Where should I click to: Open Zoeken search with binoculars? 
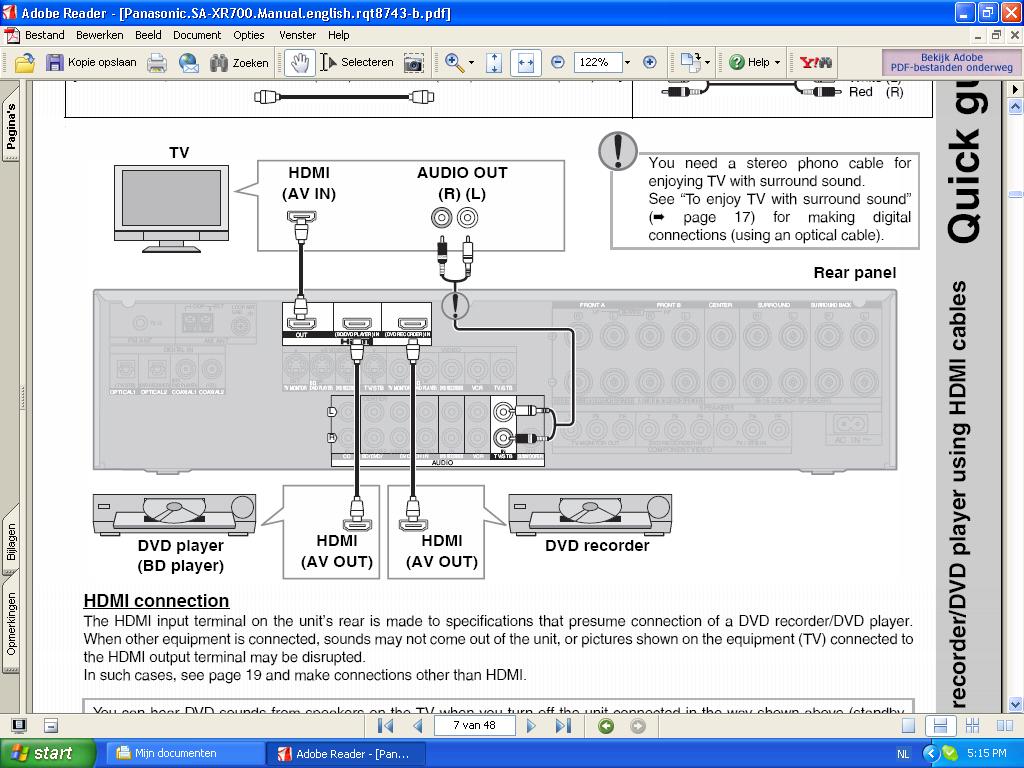click(x=239, y=63)
